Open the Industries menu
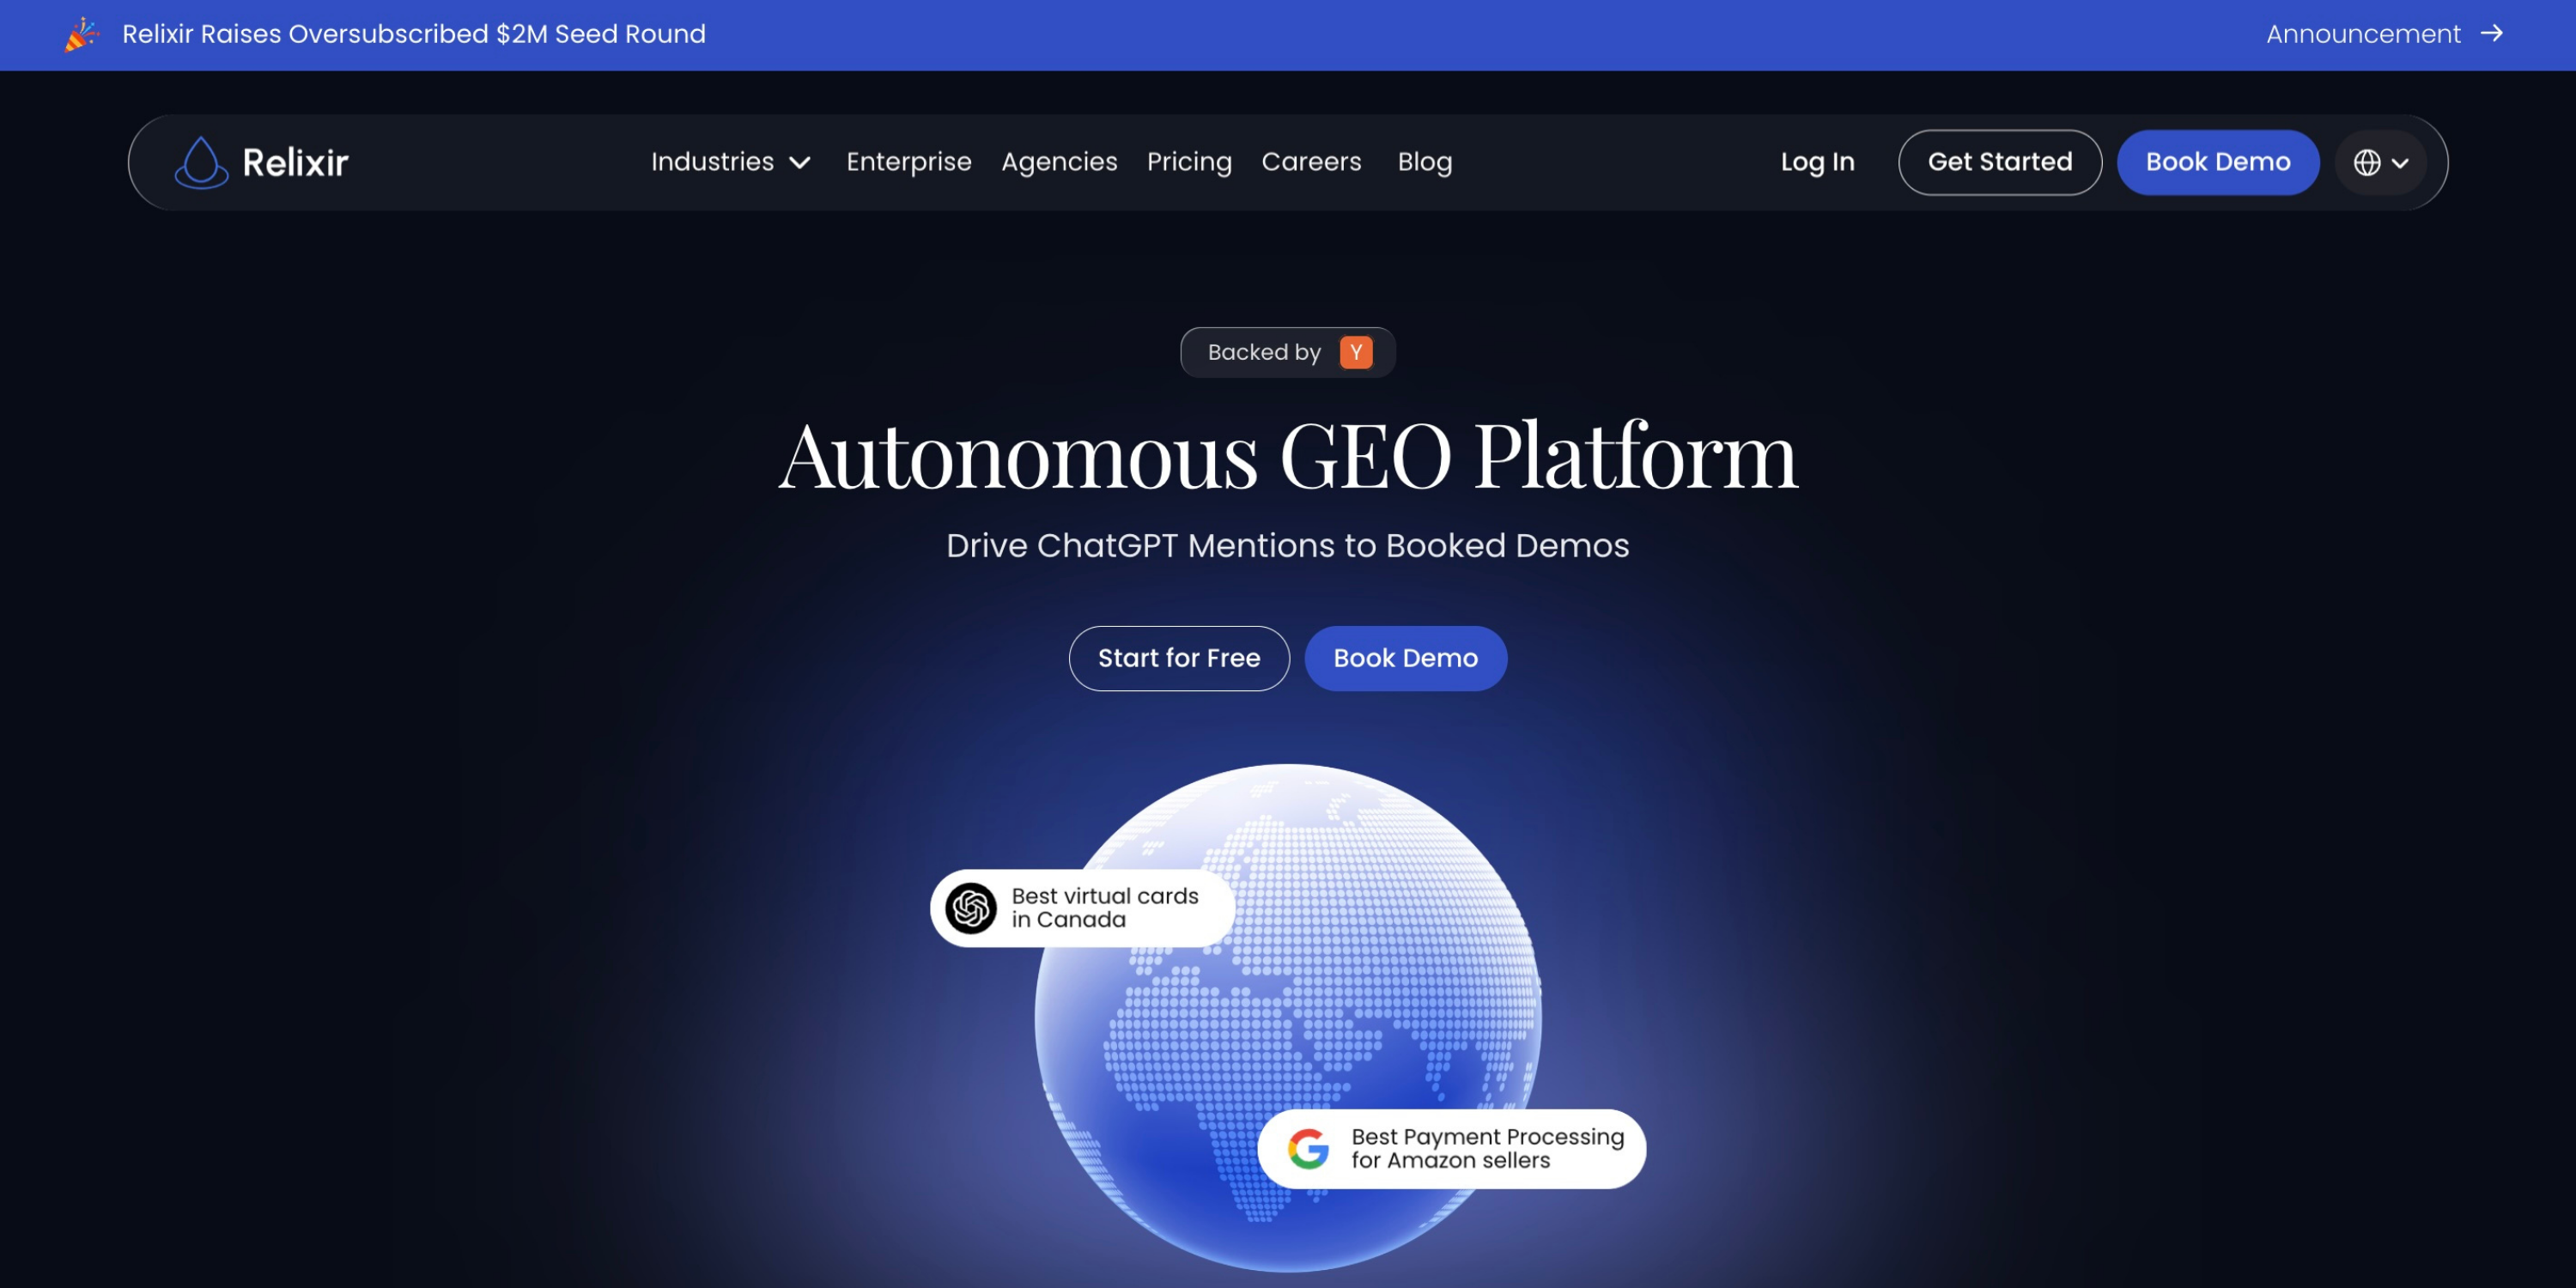Screen dimensions: 2576x1288 730,162
